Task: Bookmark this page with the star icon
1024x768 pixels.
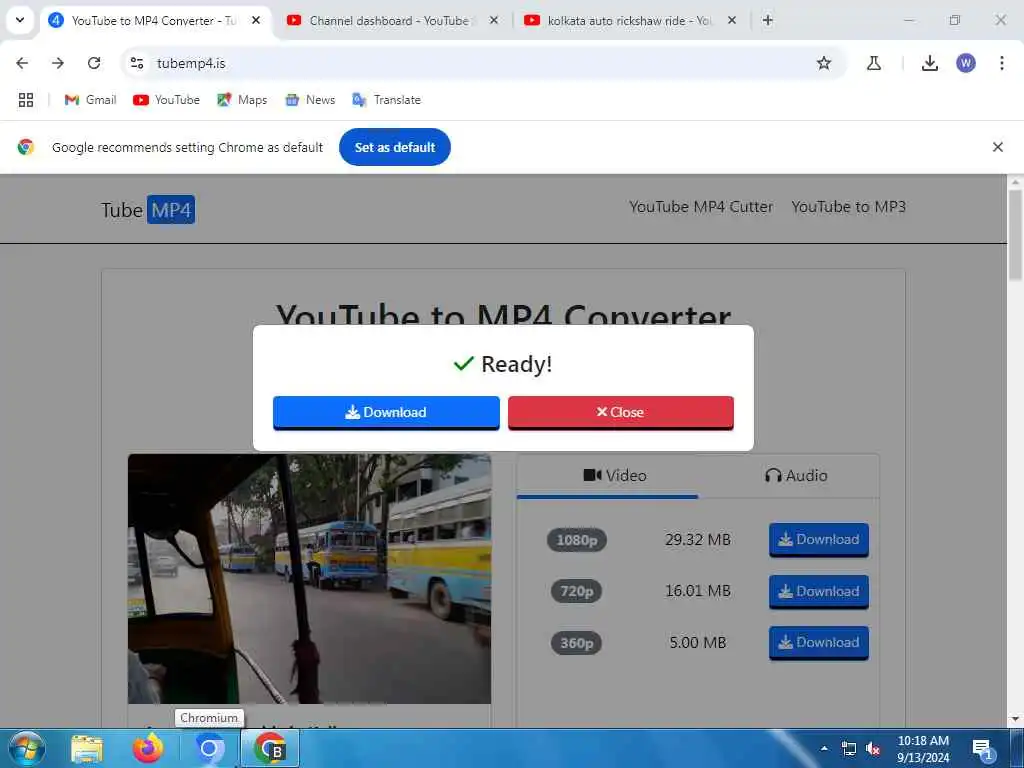Action: [x=824, y=63]
